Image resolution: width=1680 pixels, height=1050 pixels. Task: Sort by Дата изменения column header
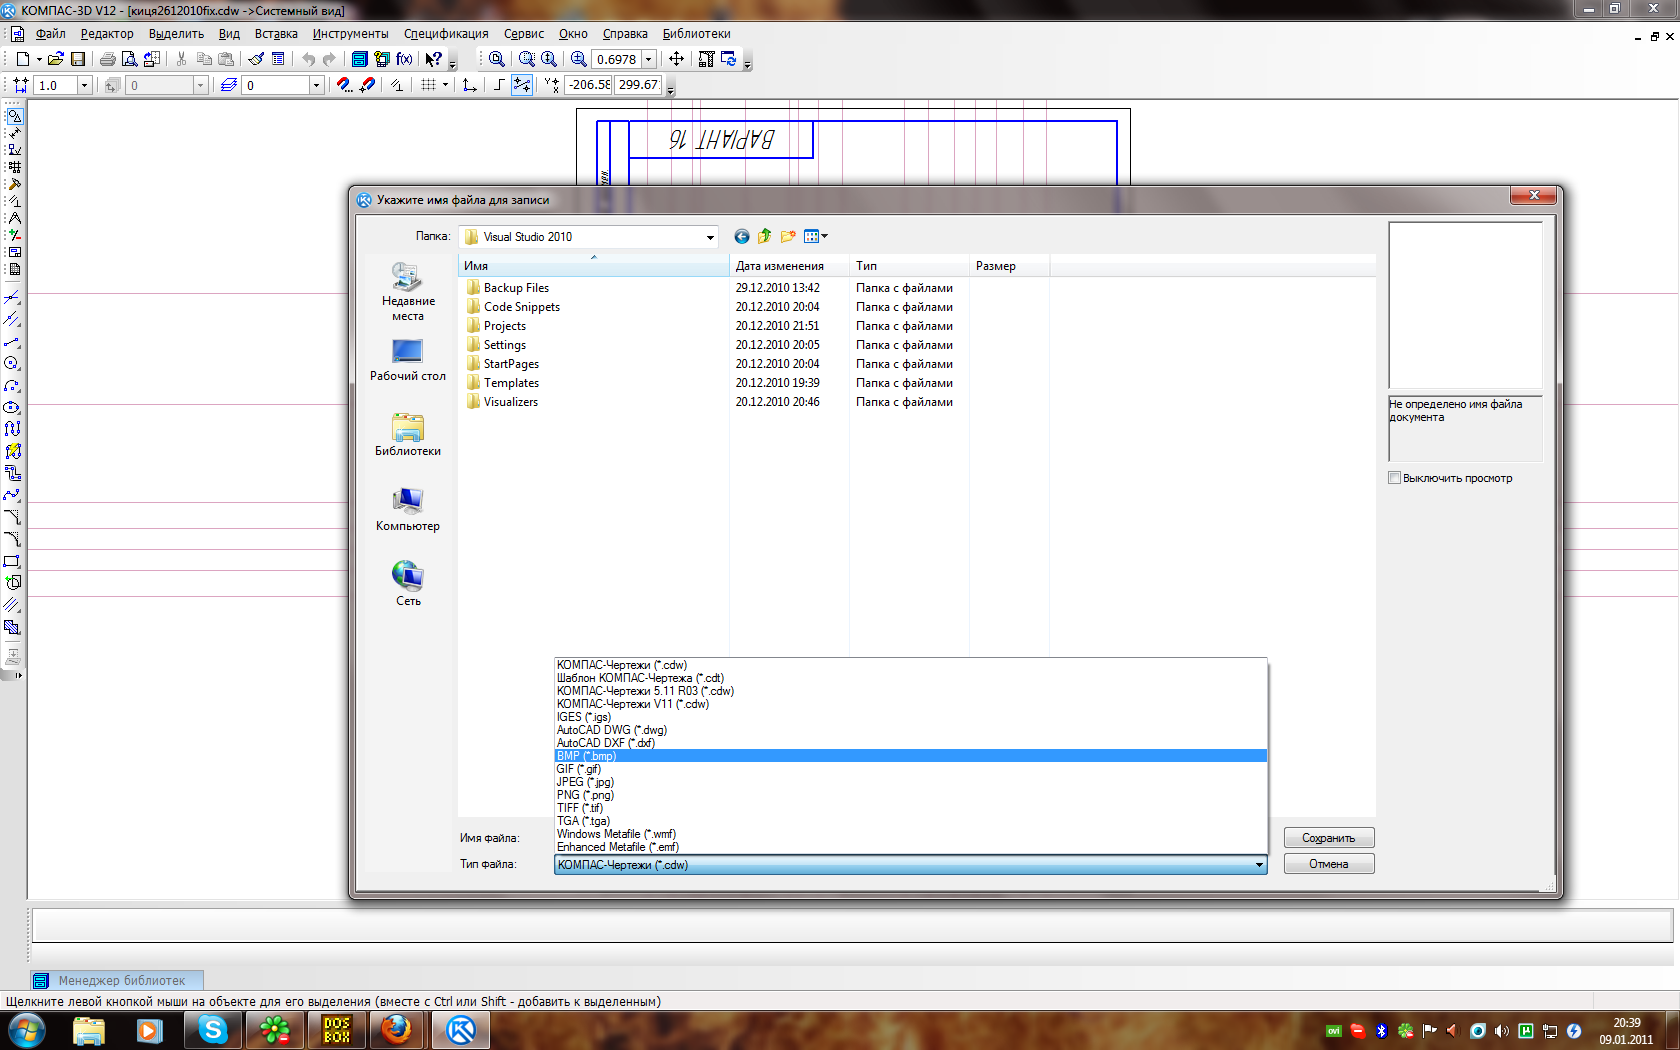(x=789, y=266)
